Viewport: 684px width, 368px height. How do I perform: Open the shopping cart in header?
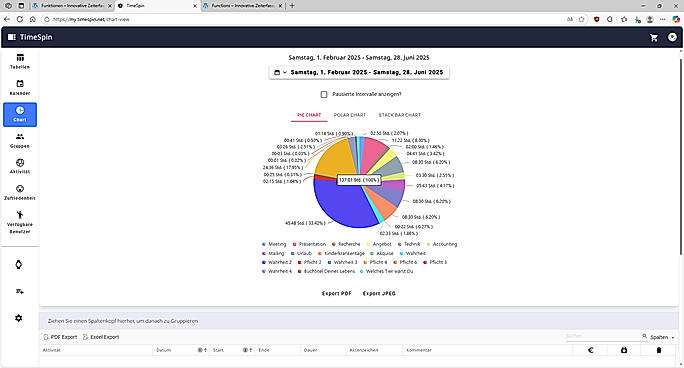(653, 38)
